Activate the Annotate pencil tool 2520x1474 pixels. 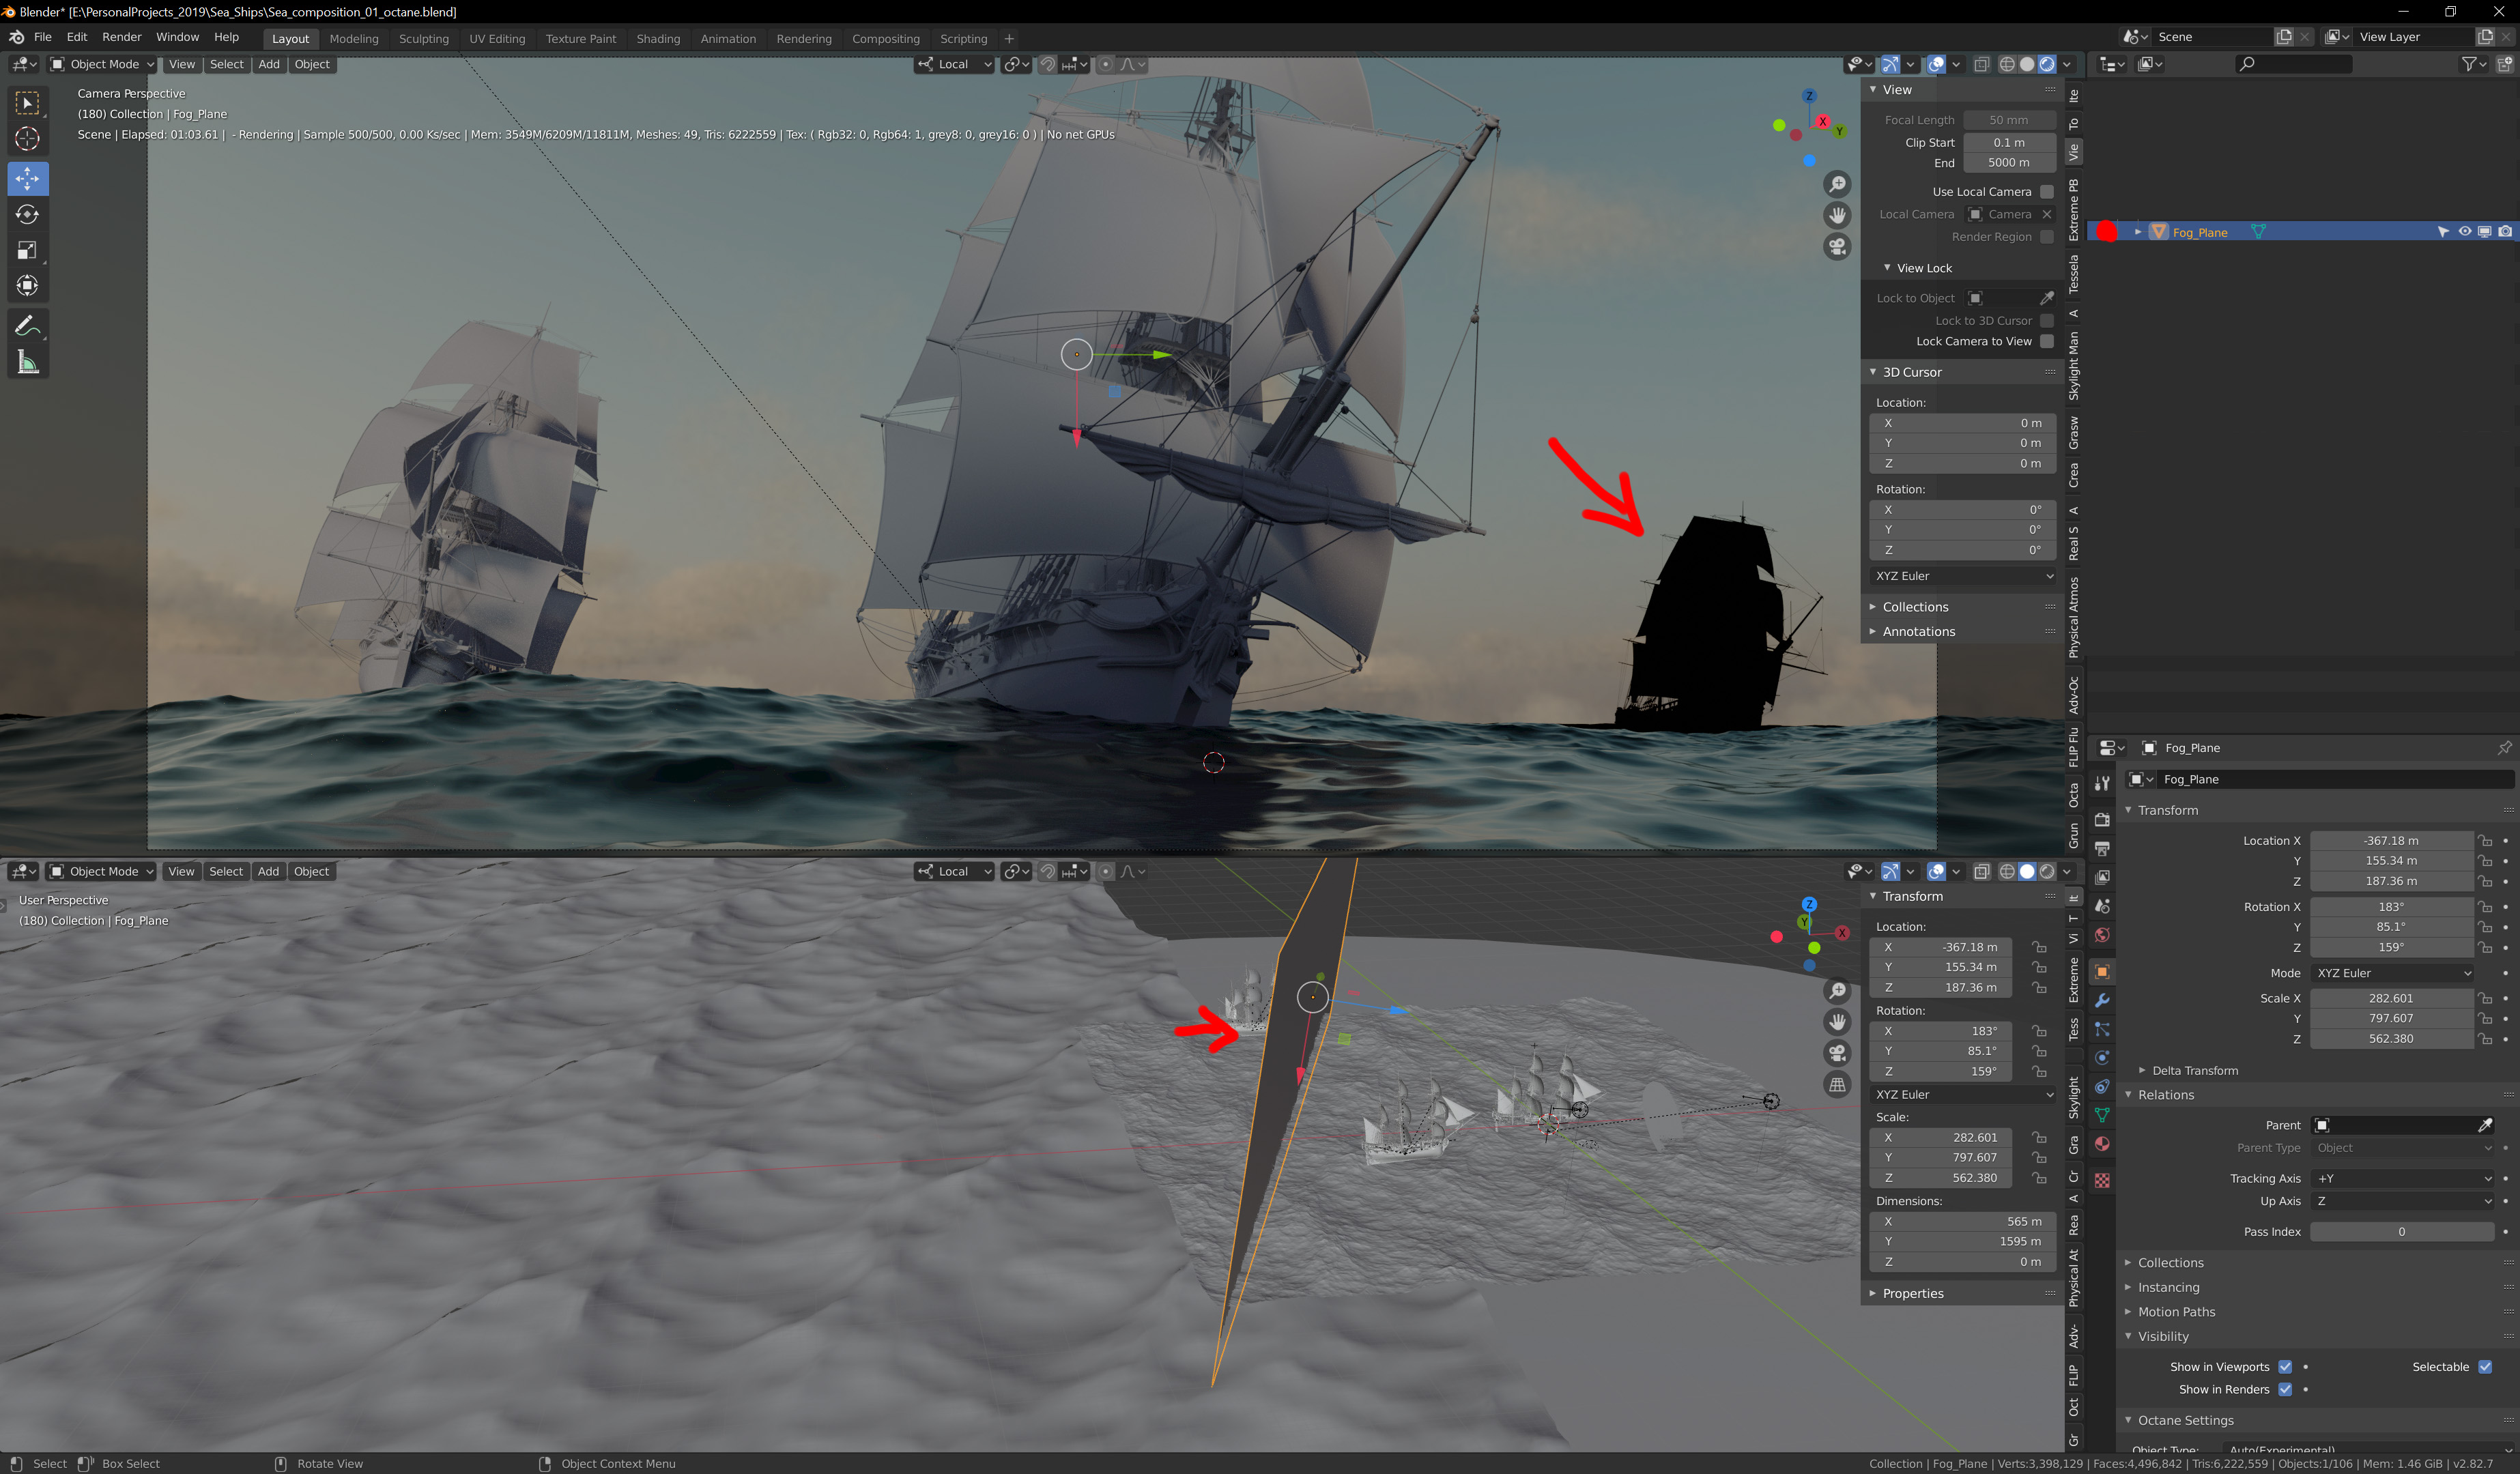pyautogui.click(x=27, y=326)
